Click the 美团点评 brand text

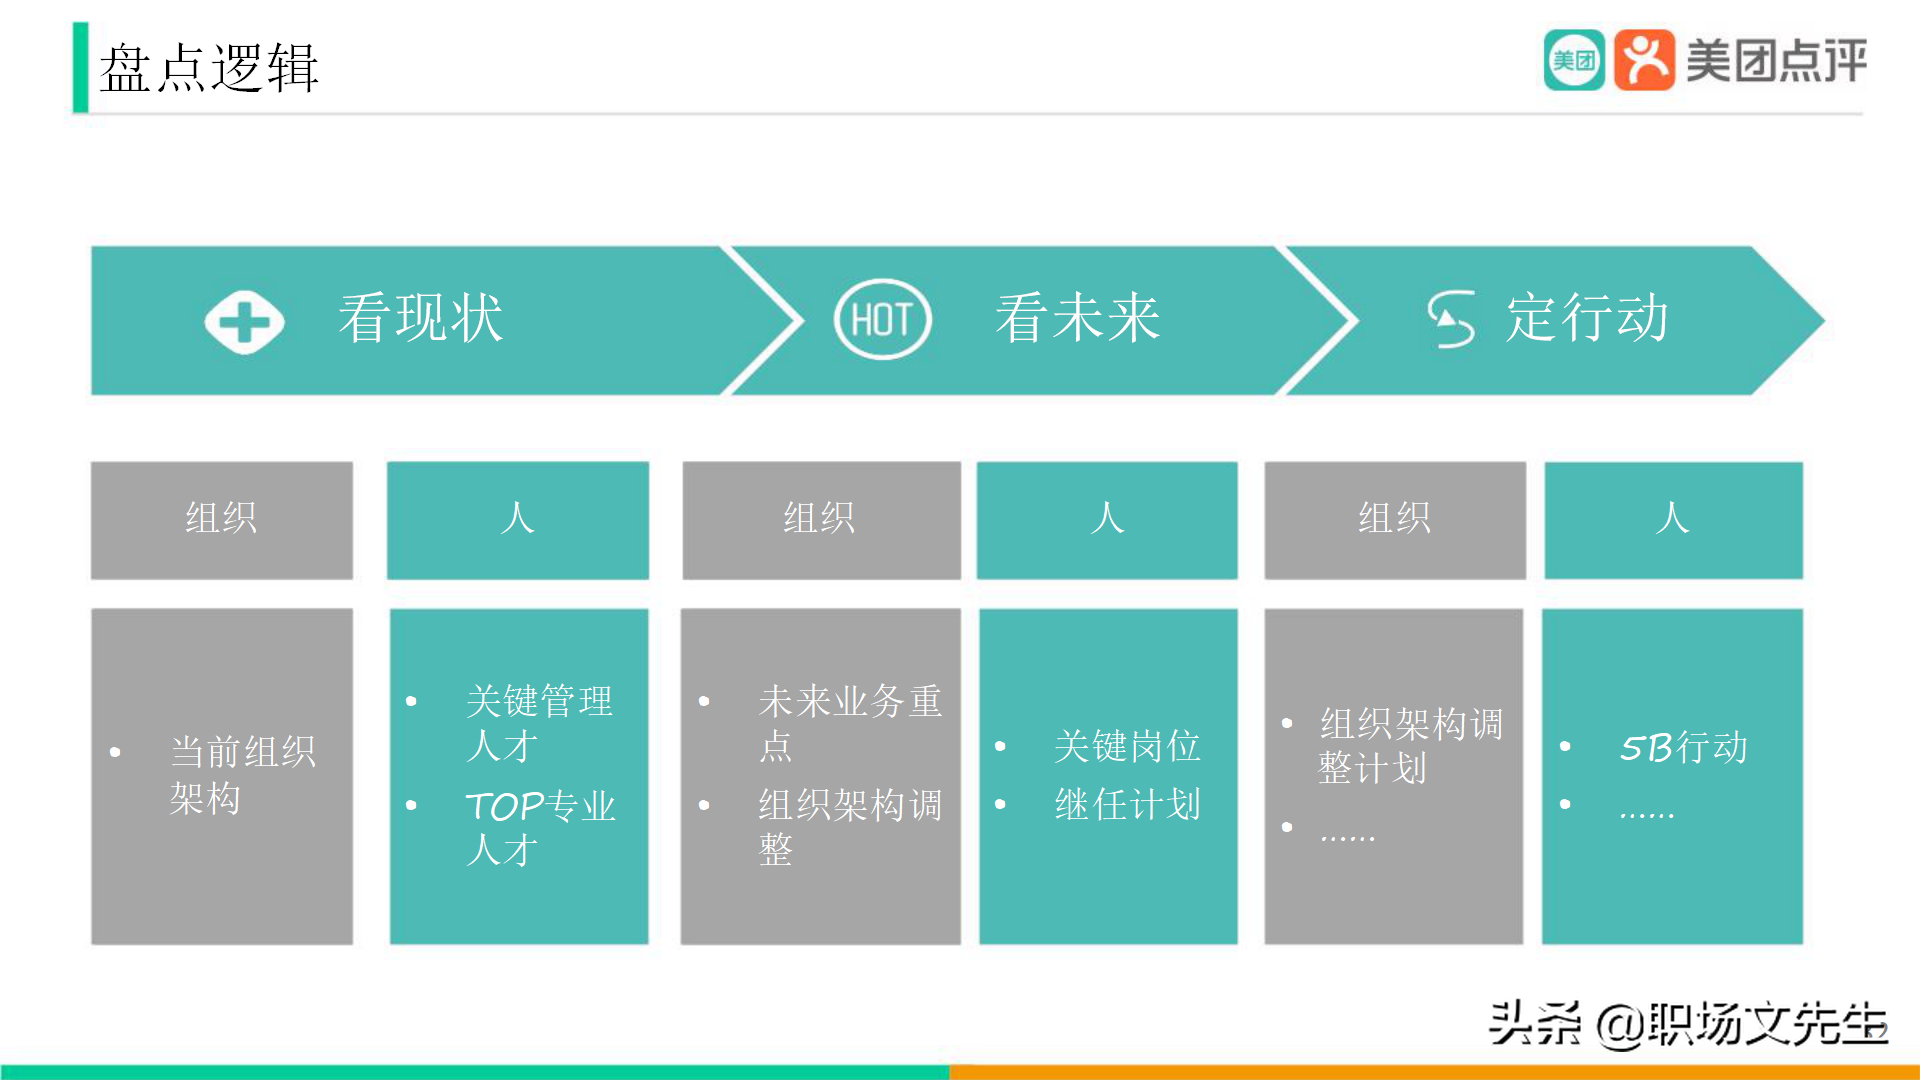tap(1776, 61)
